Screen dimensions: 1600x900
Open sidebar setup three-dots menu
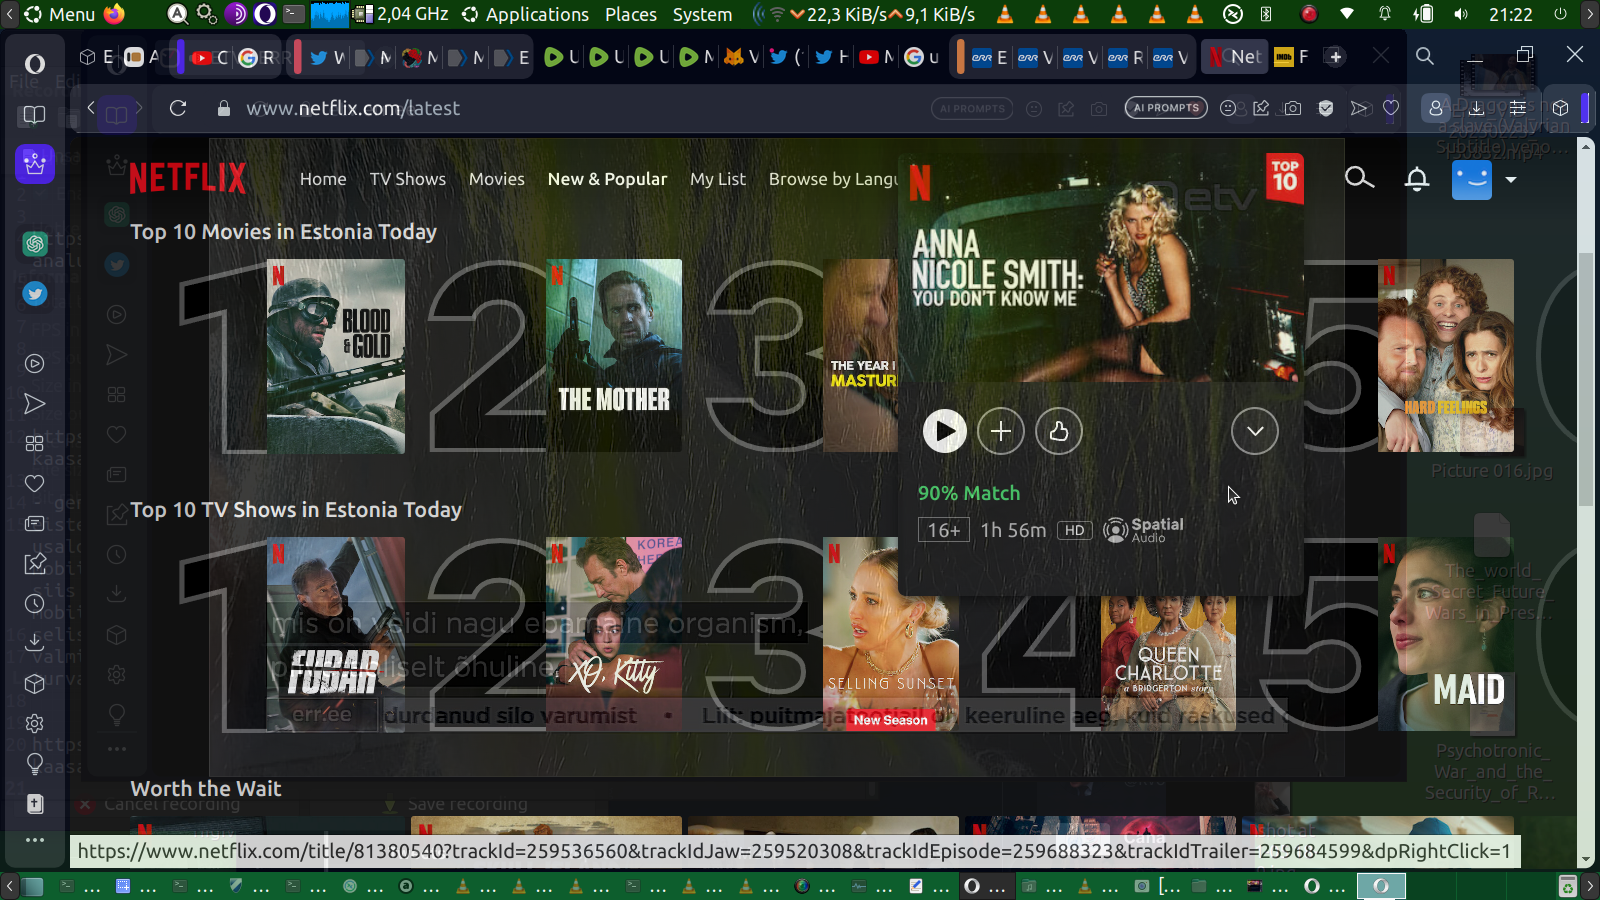[35, 840]
